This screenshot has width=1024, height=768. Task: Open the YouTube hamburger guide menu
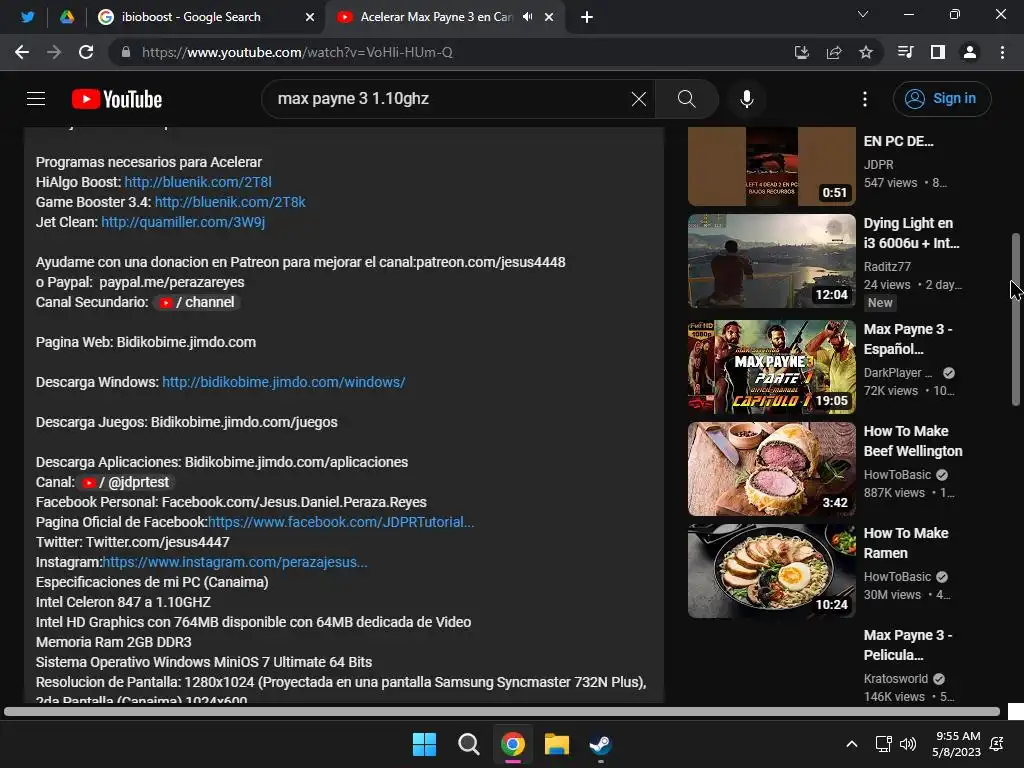[36, 99]
